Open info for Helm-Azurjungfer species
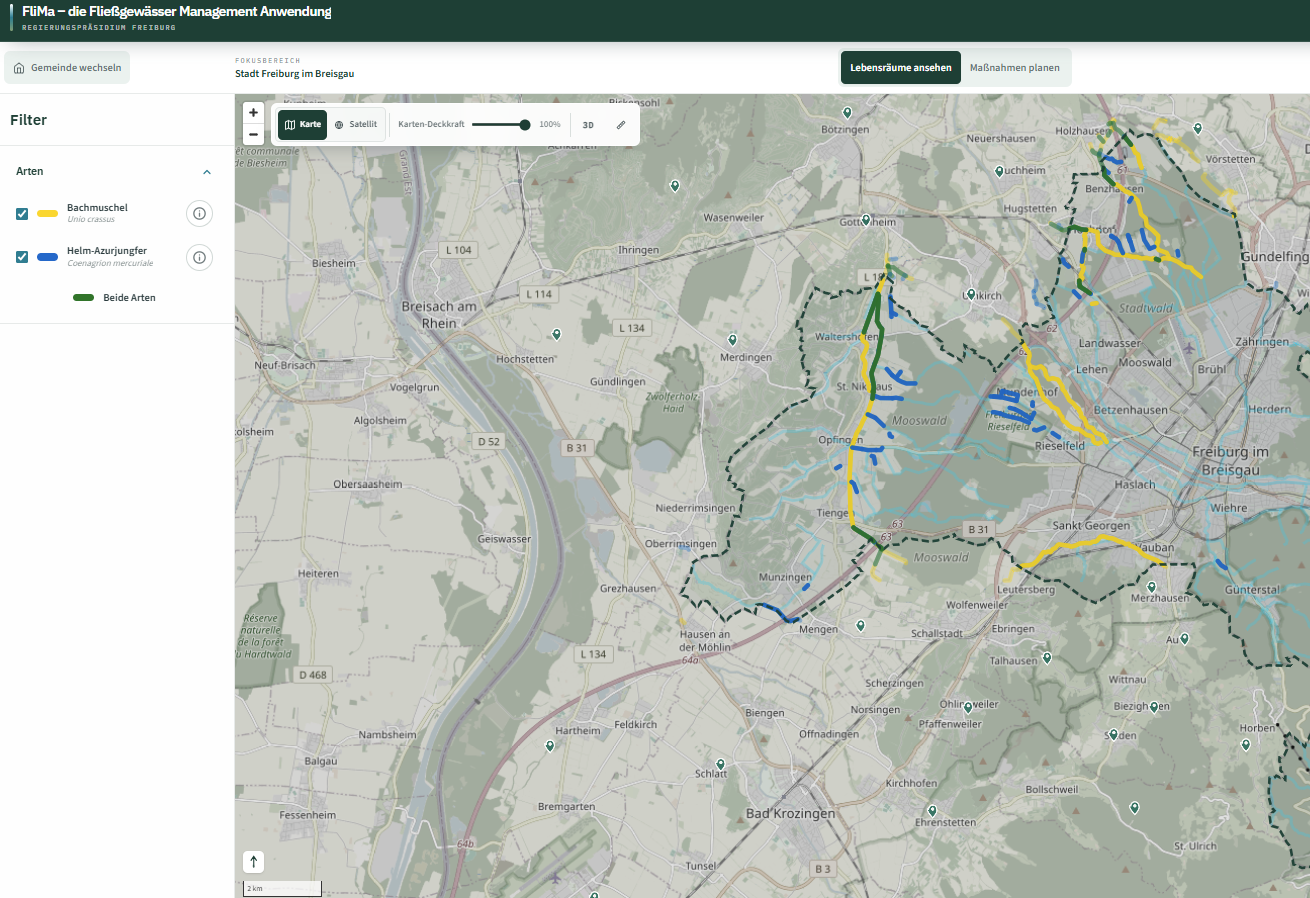 (199, 258)
